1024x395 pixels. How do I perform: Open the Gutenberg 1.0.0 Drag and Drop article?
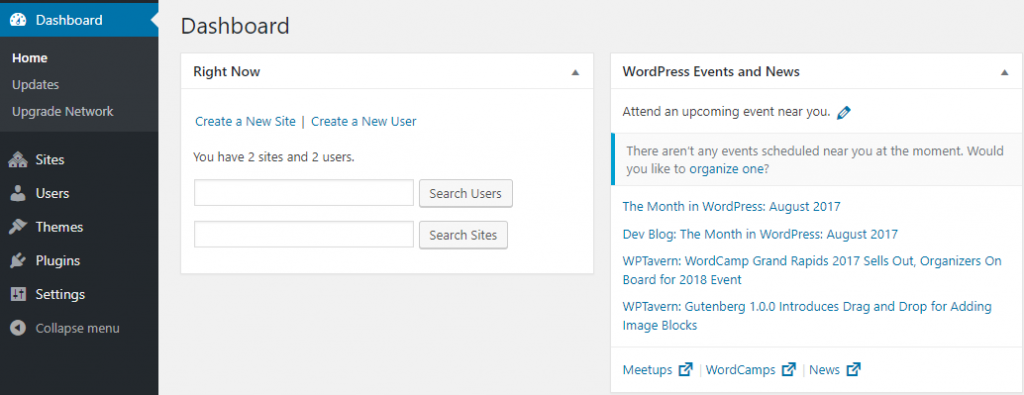807,316
